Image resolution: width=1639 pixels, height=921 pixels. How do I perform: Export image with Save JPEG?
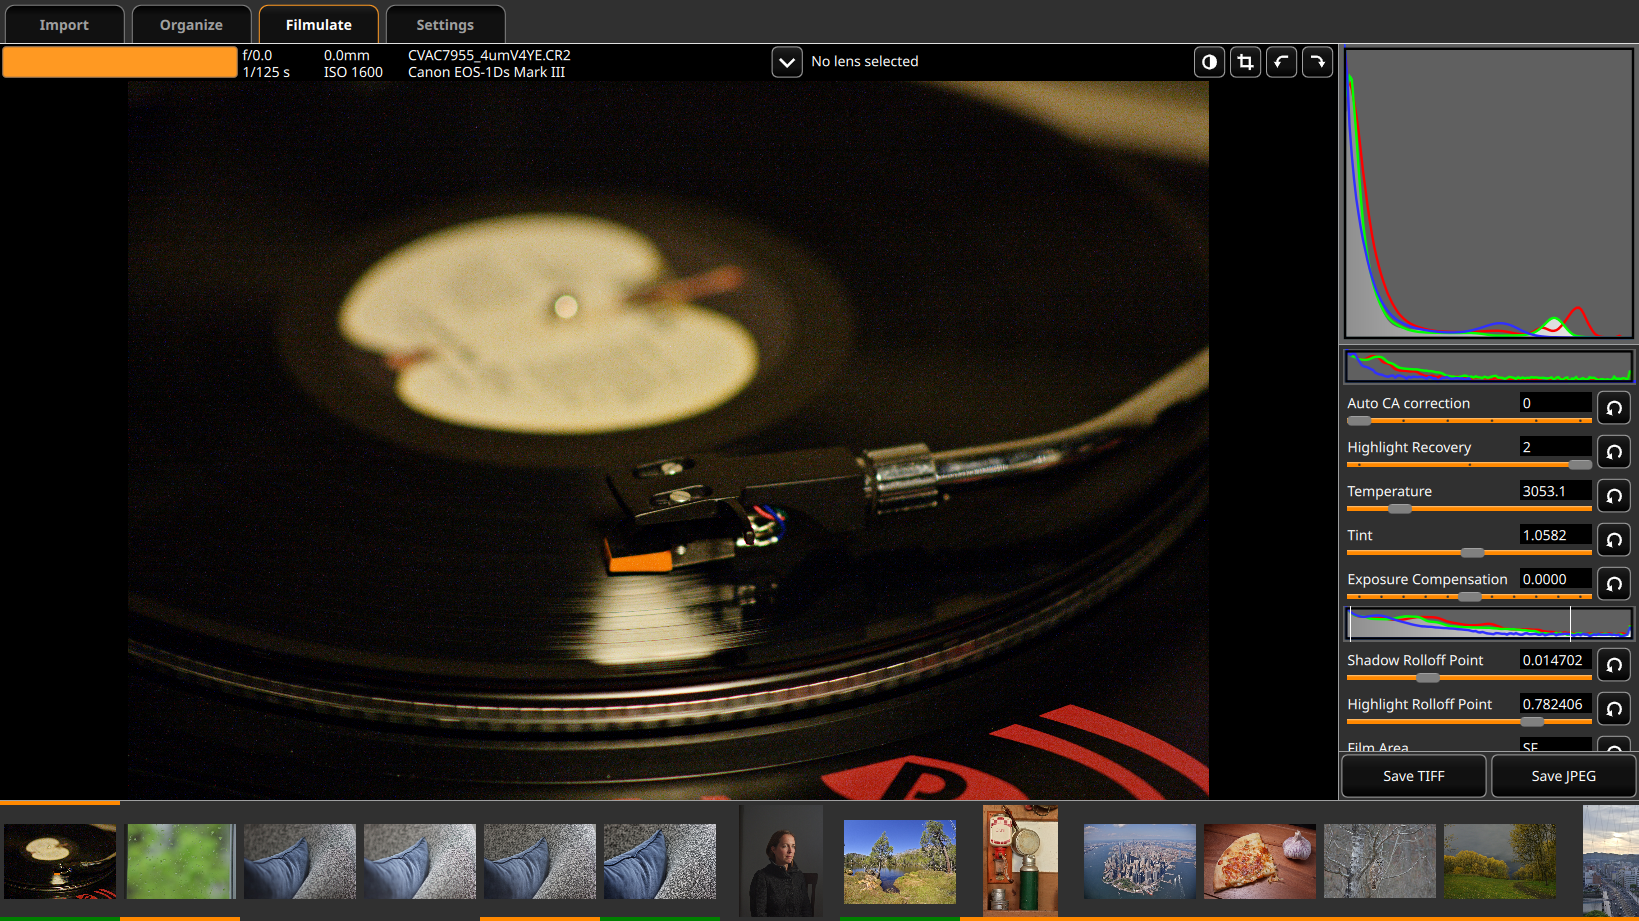[1564, 776]
